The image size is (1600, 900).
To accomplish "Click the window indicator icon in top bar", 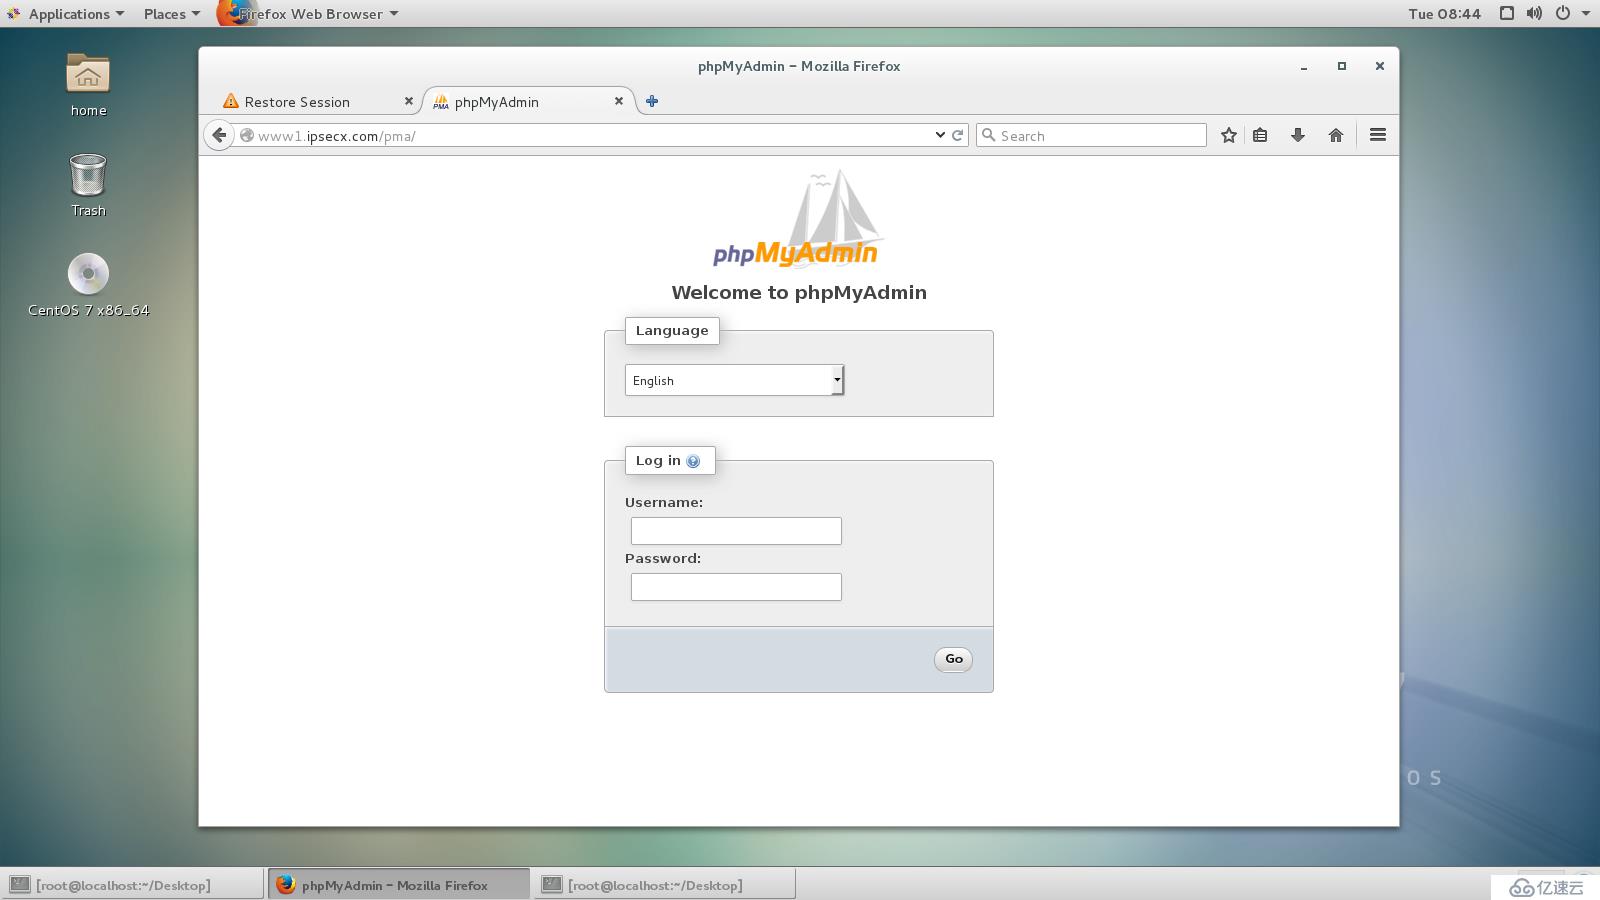I will [1507, 13].
